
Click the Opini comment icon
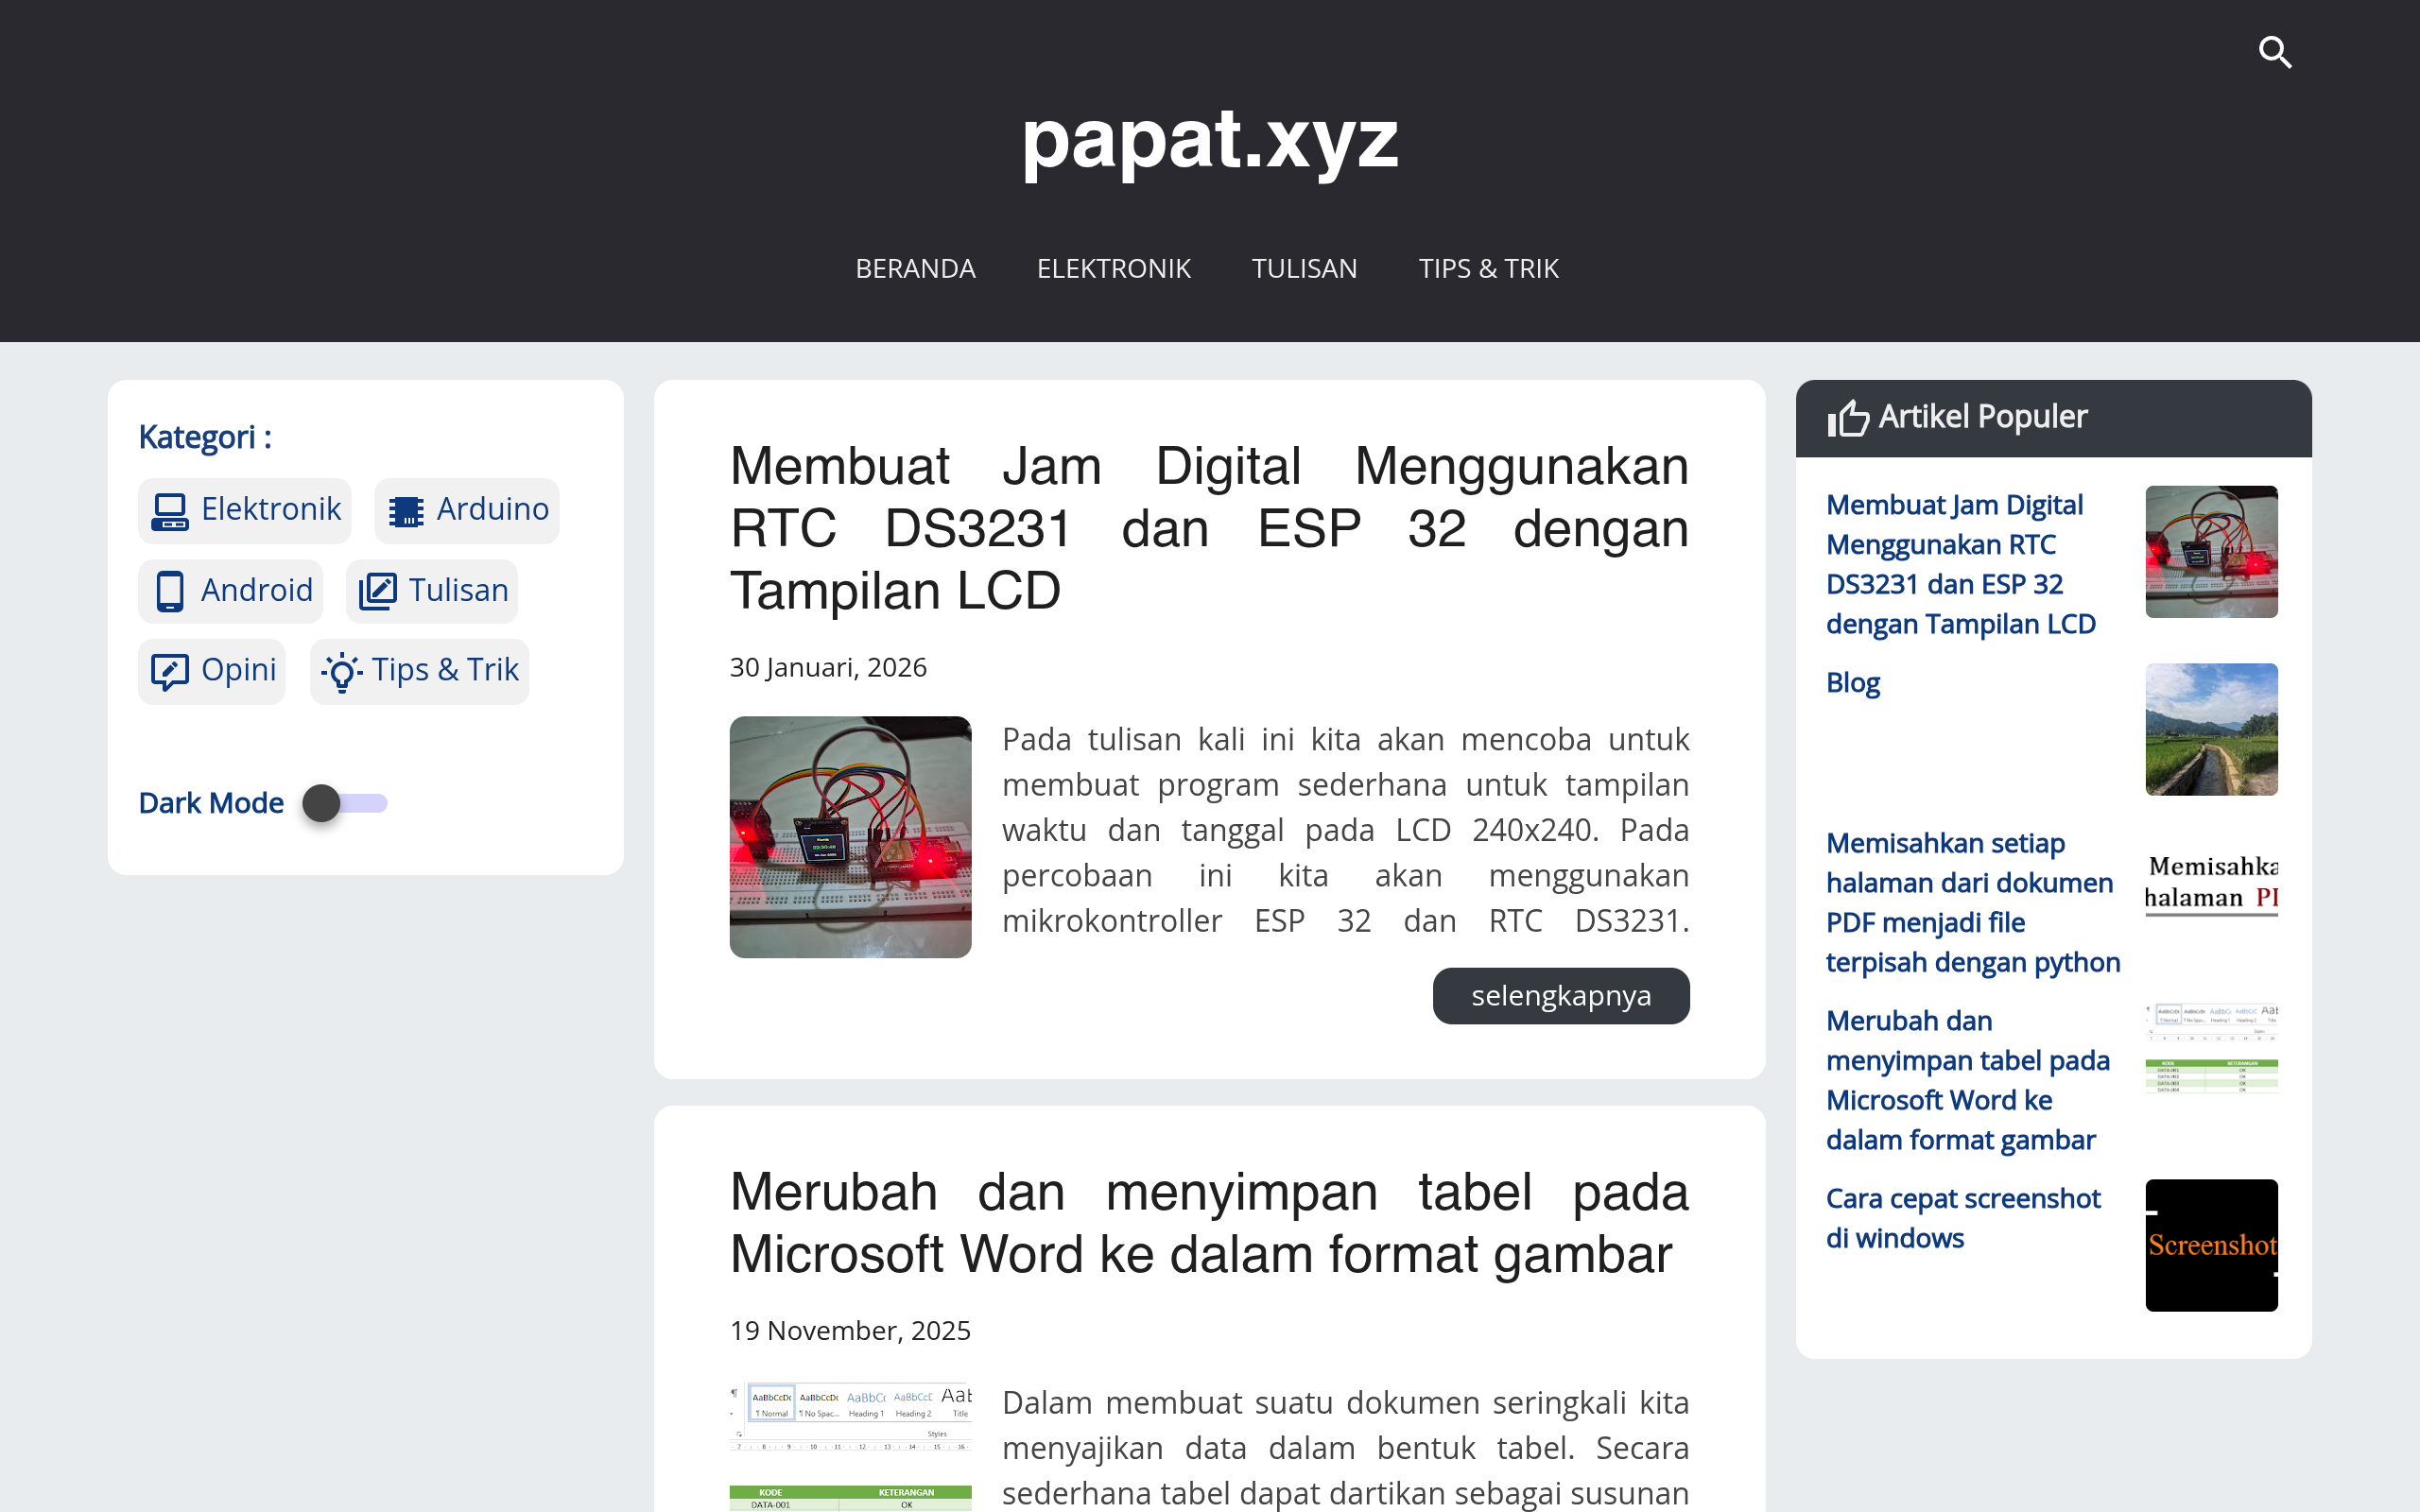tap(169, 672)
